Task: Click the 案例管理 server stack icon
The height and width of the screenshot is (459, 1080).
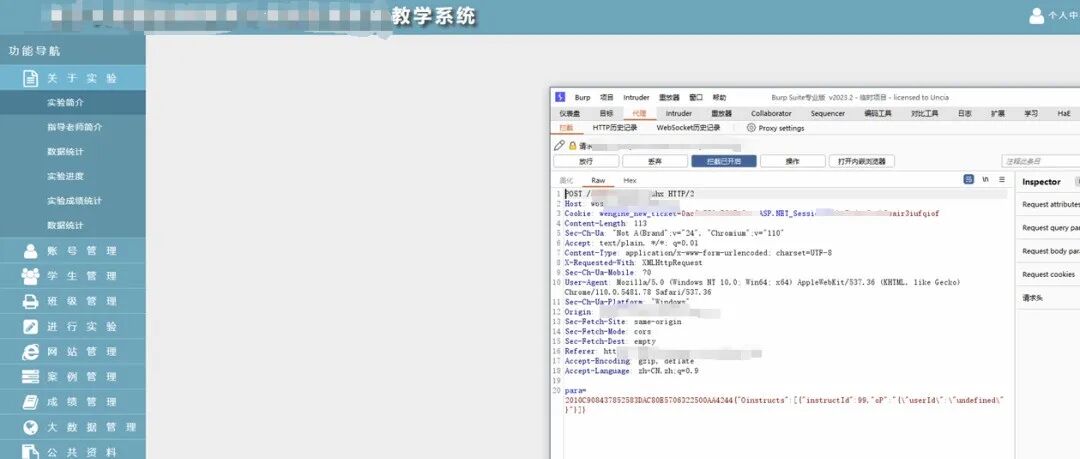Action: pyautogui.click(x=30, y=377)
